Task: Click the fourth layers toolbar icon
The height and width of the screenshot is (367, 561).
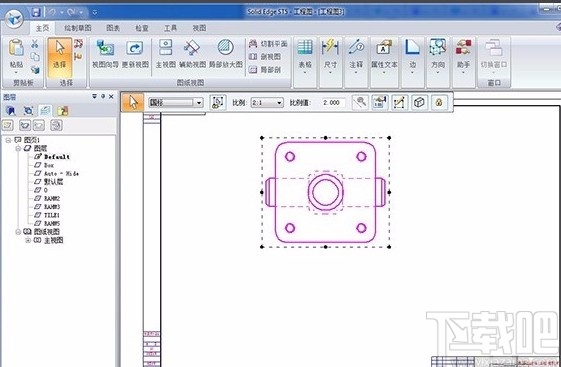Action: 56,125
